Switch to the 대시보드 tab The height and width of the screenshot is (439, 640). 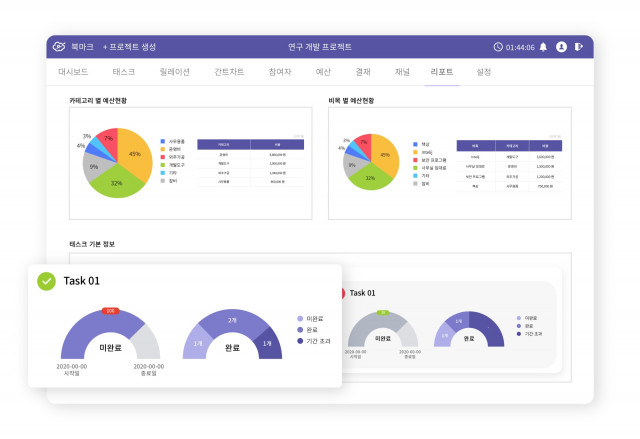coord(76,73)
